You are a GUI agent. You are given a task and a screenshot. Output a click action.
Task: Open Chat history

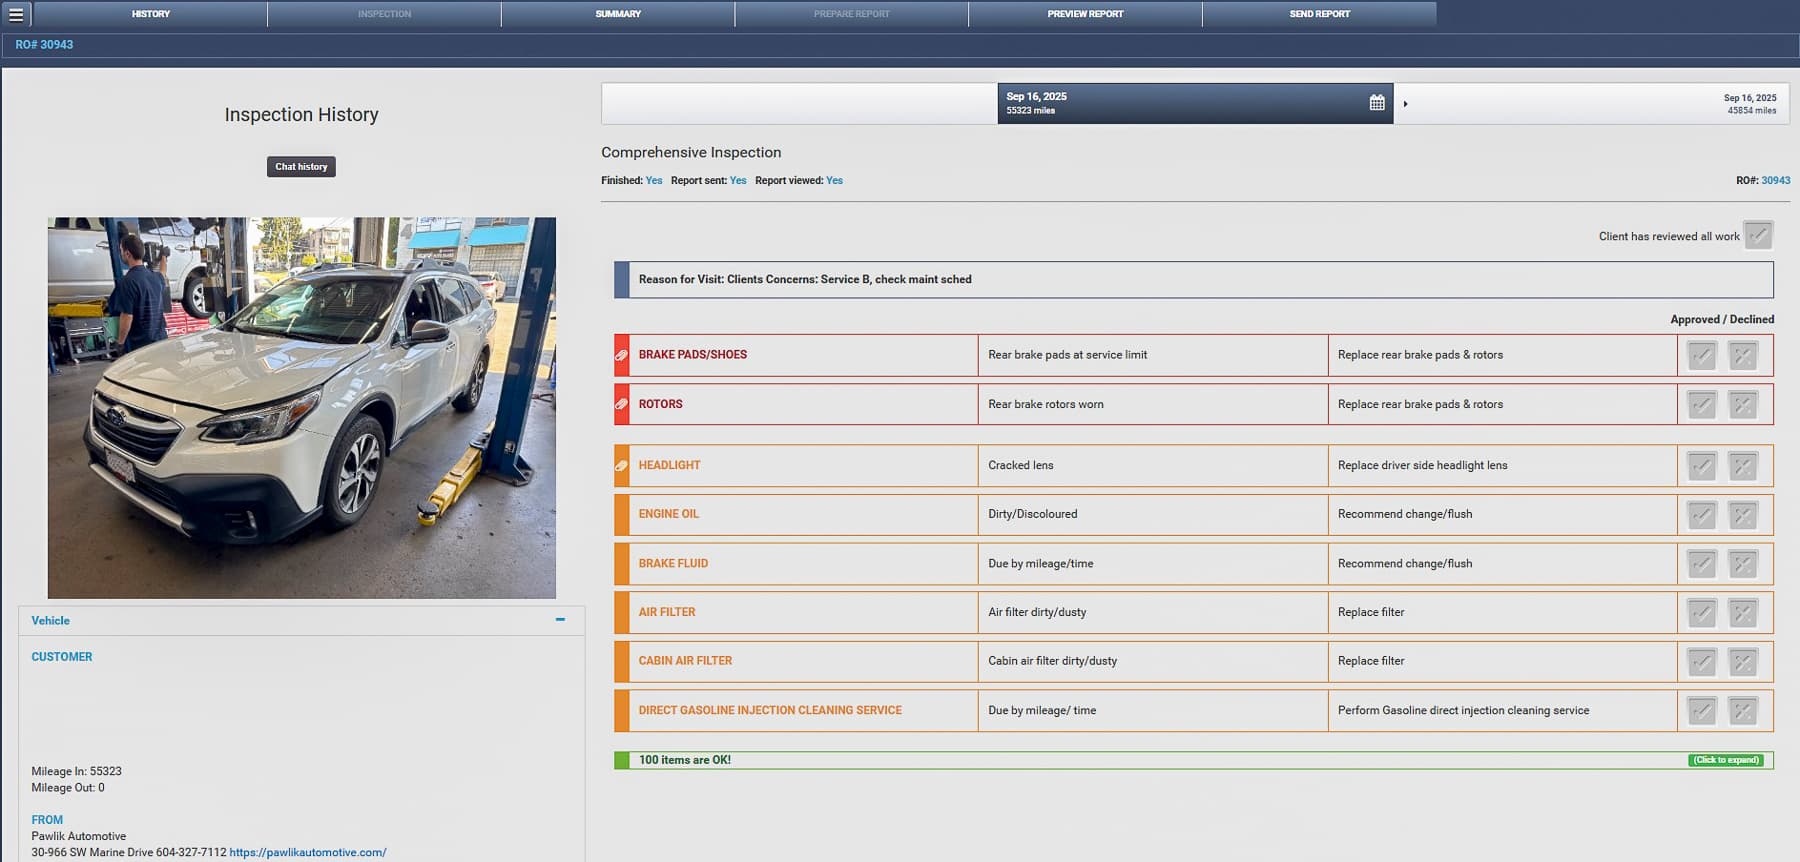point(301,167)
